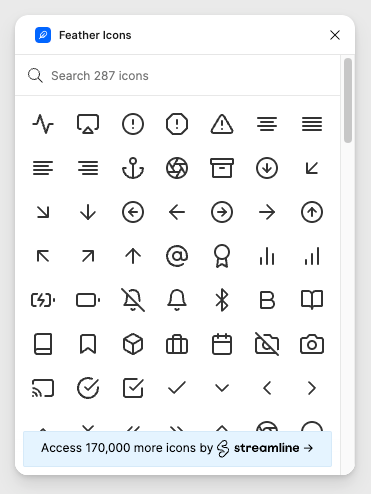Select the plain arrow-left icon
The width and height of the screenshot is (371, 494).
[177, 212]
